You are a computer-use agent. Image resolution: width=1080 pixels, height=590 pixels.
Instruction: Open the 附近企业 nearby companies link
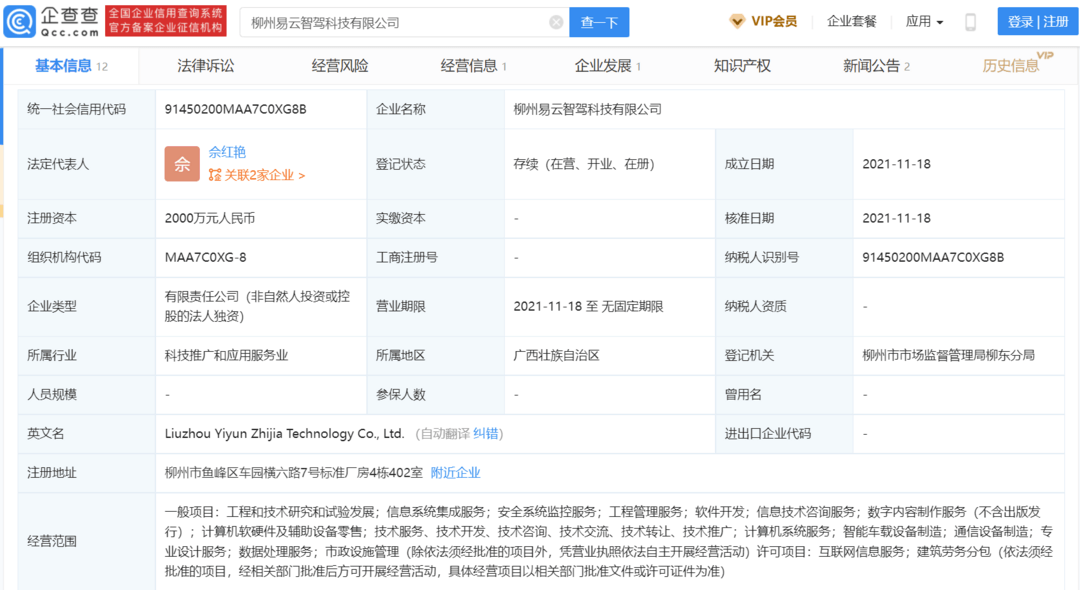[455, 473]
